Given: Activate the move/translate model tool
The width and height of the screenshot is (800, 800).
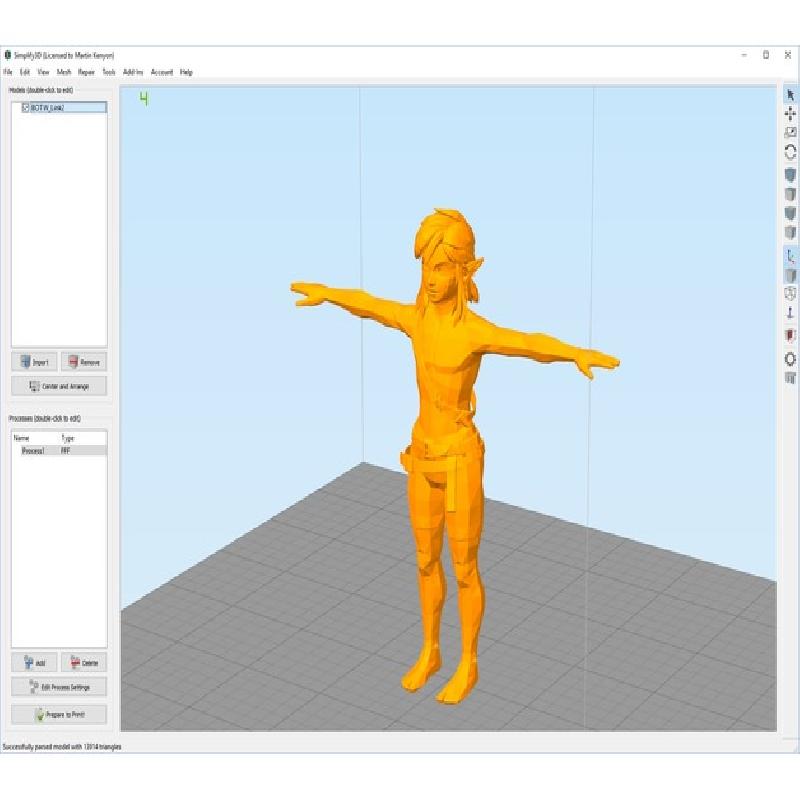Looking at the screenshot, I should [790, 114].
